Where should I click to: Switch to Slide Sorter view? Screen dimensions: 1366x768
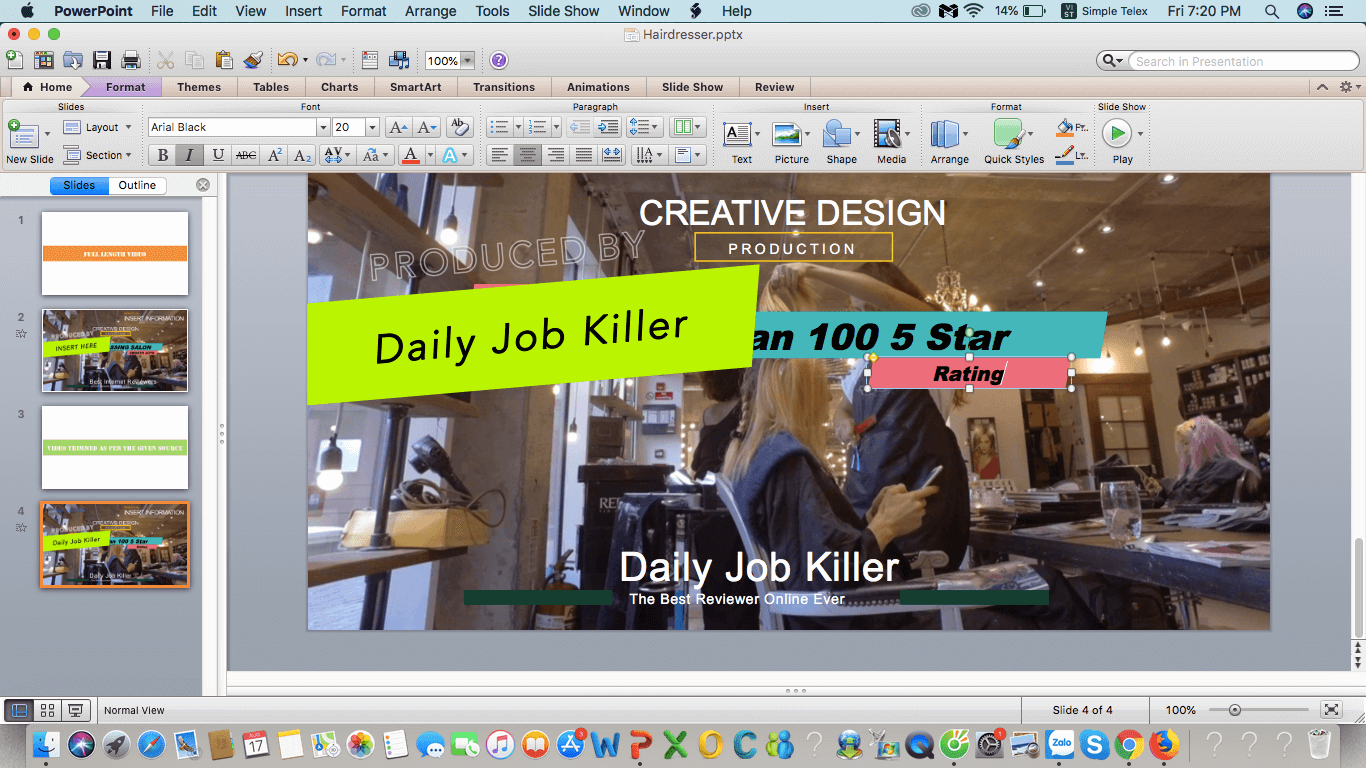47,710
